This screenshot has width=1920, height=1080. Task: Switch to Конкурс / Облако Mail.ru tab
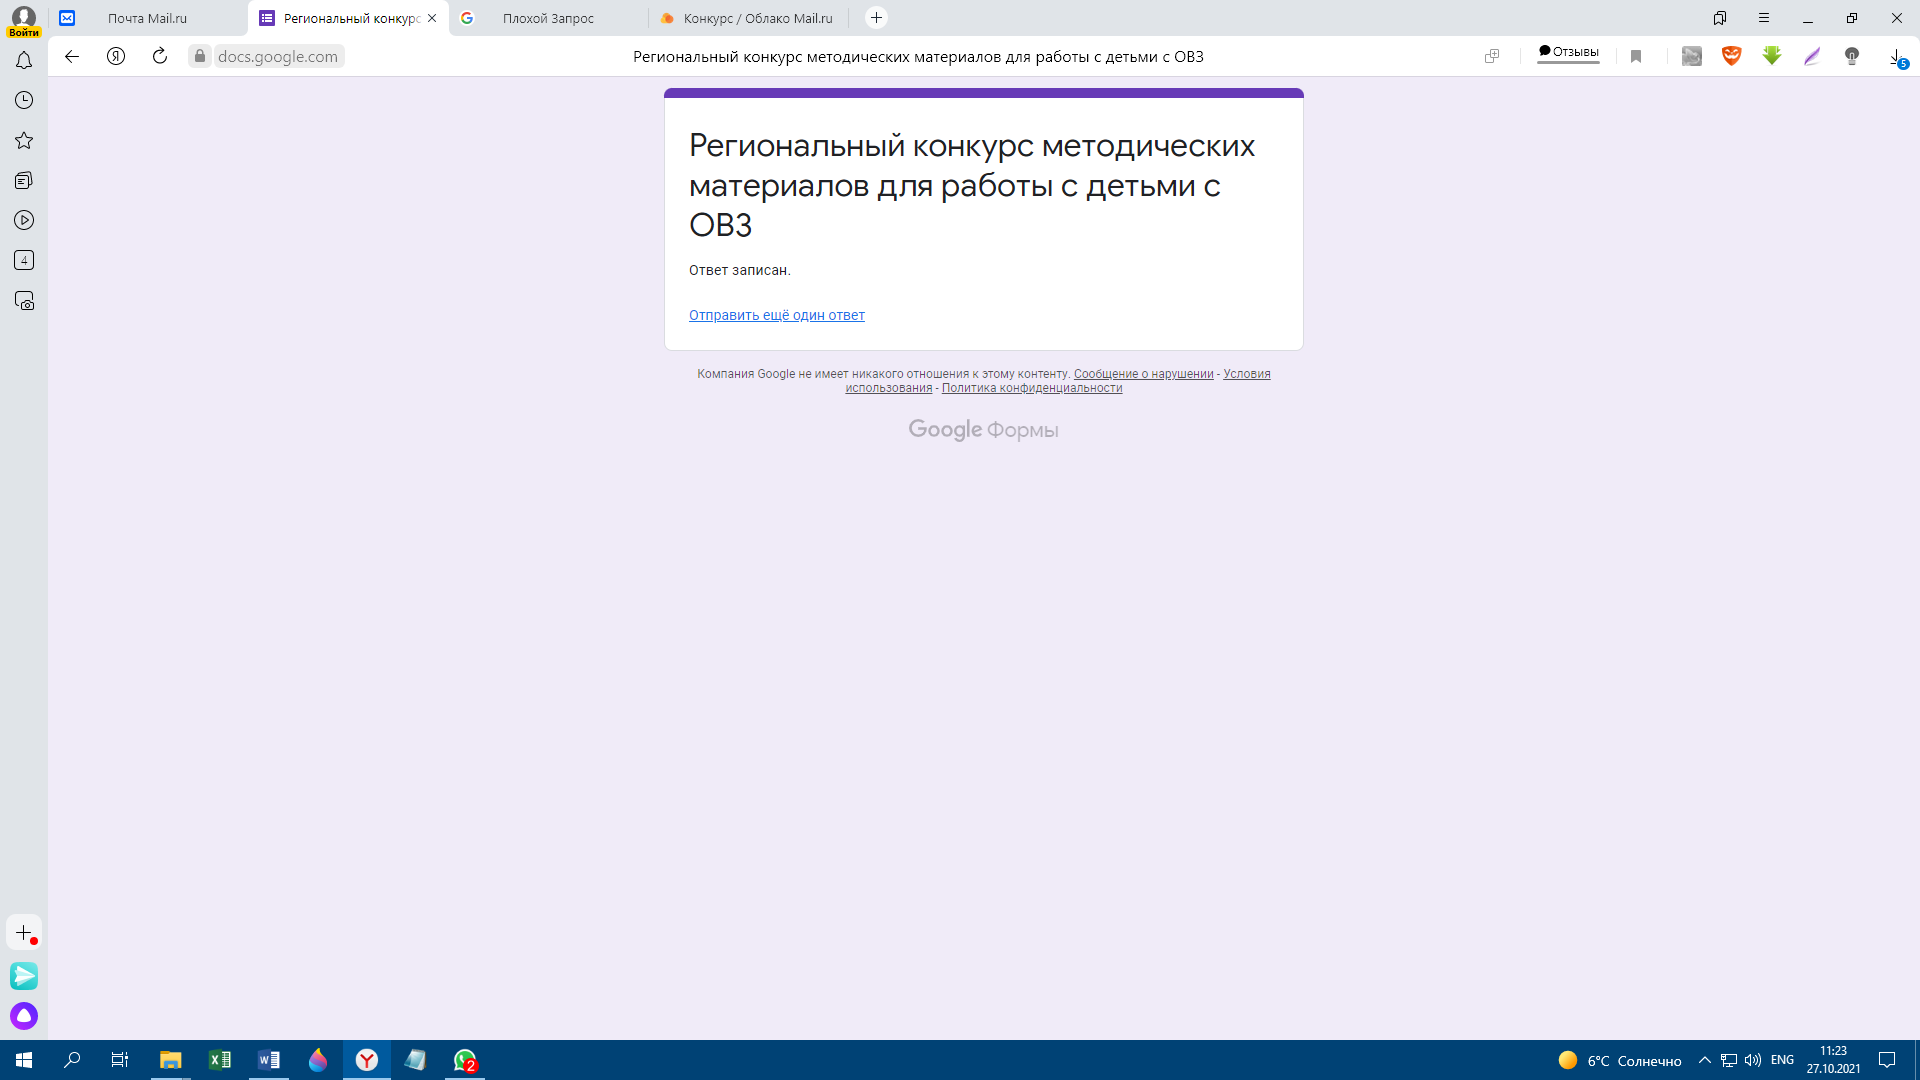757,18
